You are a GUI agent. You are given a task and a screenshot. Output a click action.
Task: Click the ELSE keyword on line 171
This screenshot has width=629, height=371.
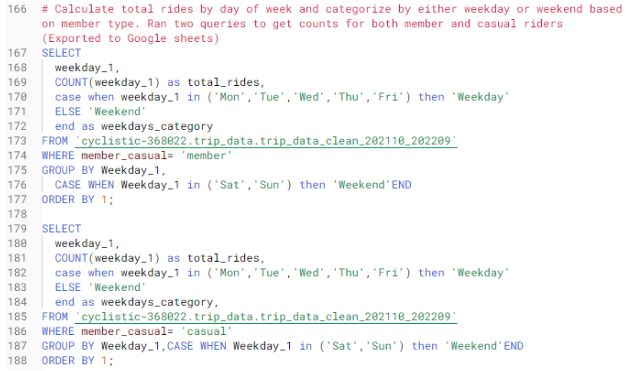[68, 112]
